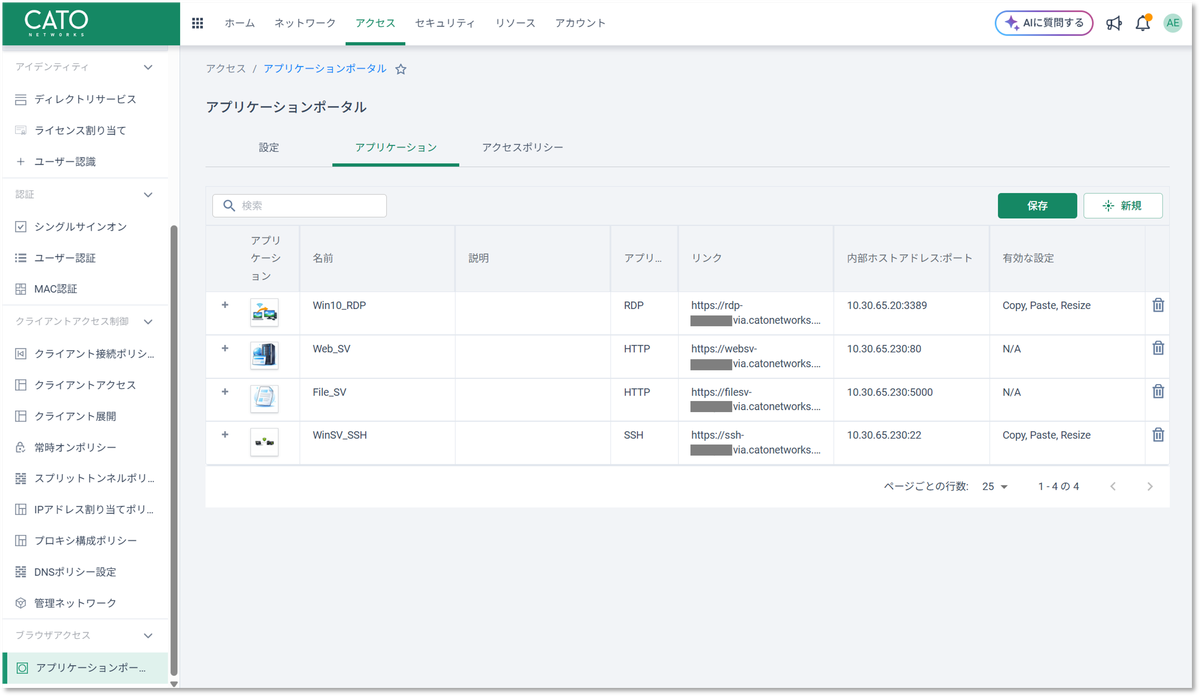Delete the WinSV_SSH entry via trash icon
This screenshot has width=1200, height=696.
pyautogui.click(x=1157, y=435)
